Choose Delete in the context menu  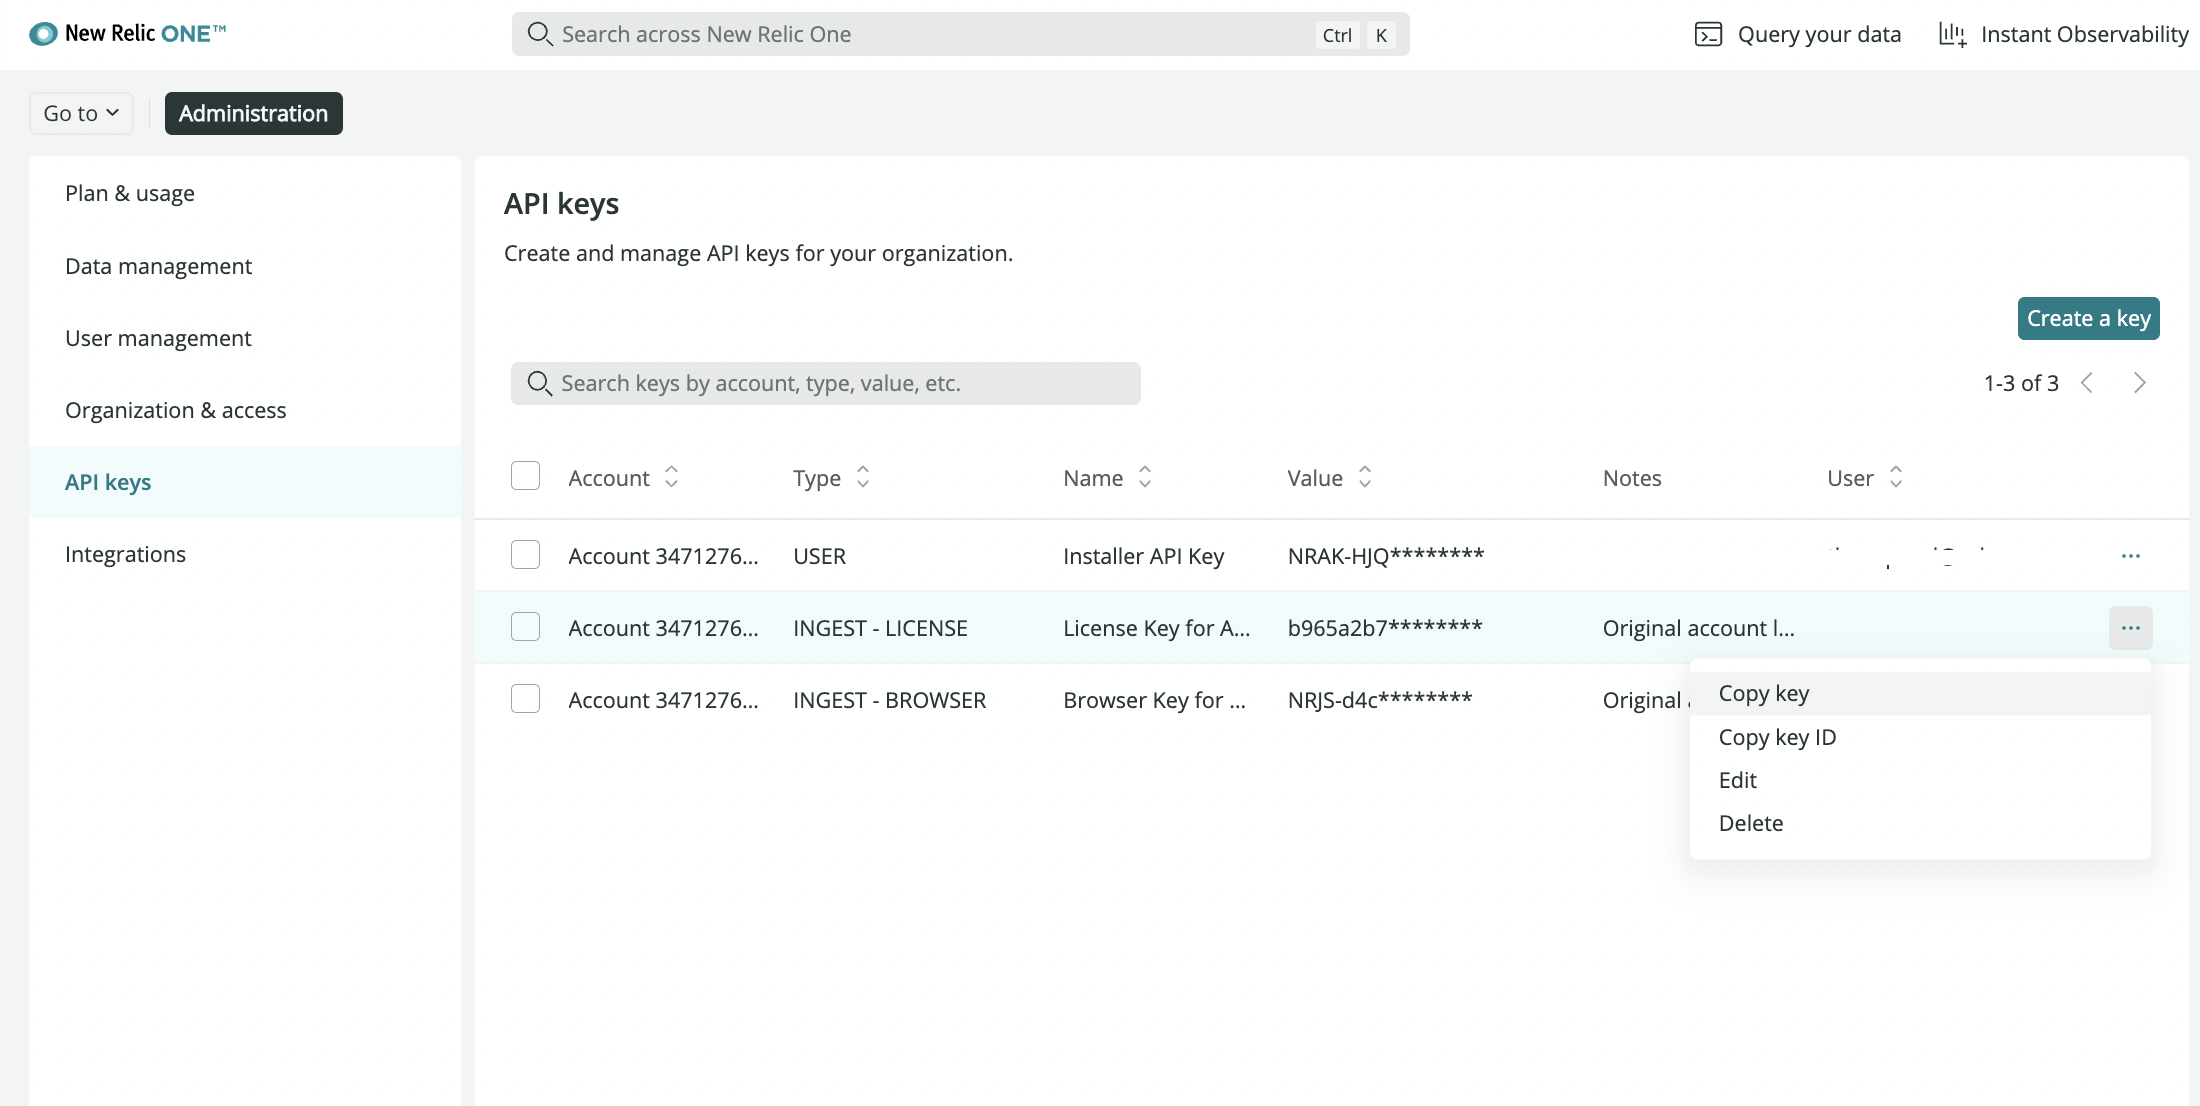coord(1920,823)
